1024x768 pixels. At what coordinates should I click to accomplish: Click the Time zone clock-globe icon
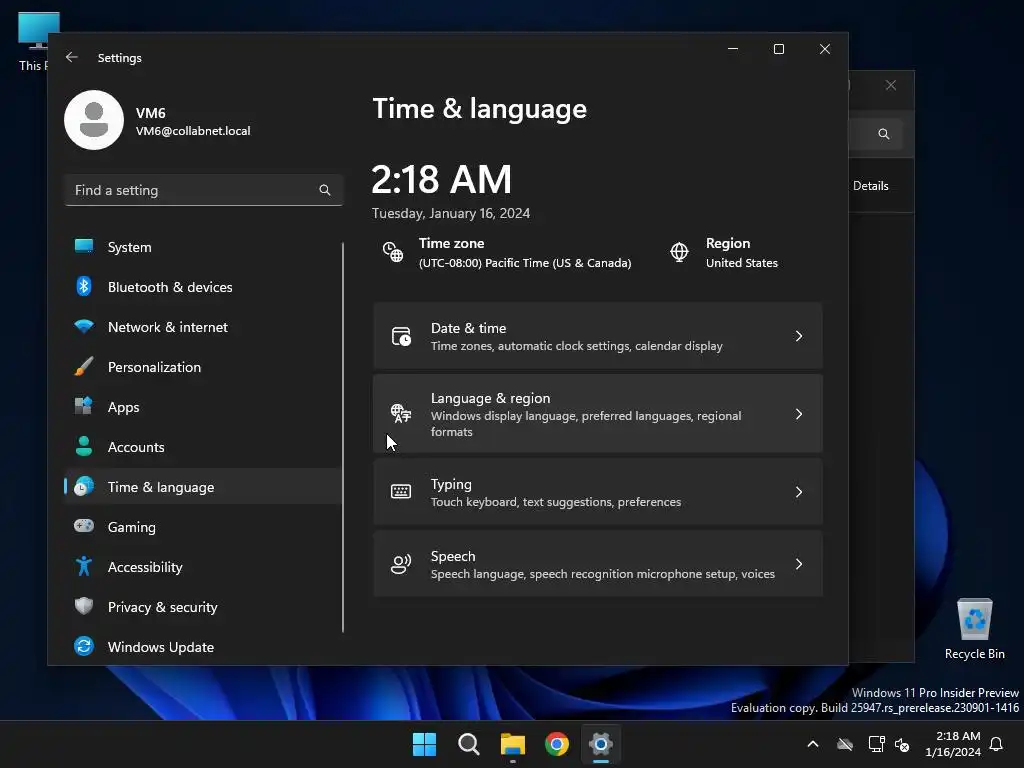tap(393, 252)
